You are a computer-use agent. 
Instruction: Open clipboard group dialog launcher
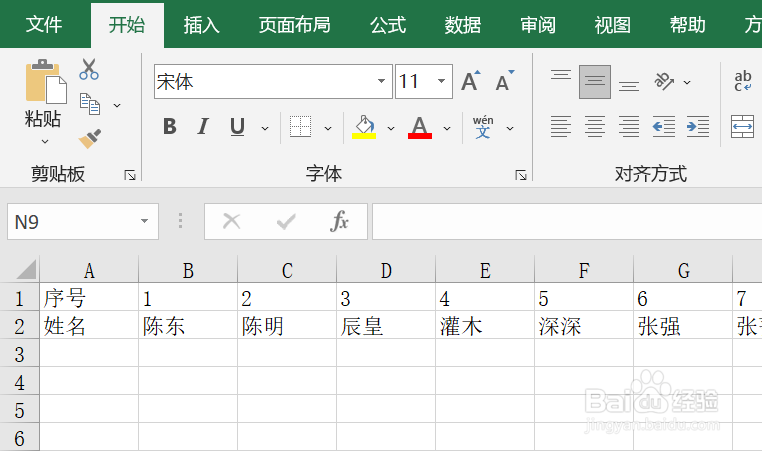tap(130, 175)
